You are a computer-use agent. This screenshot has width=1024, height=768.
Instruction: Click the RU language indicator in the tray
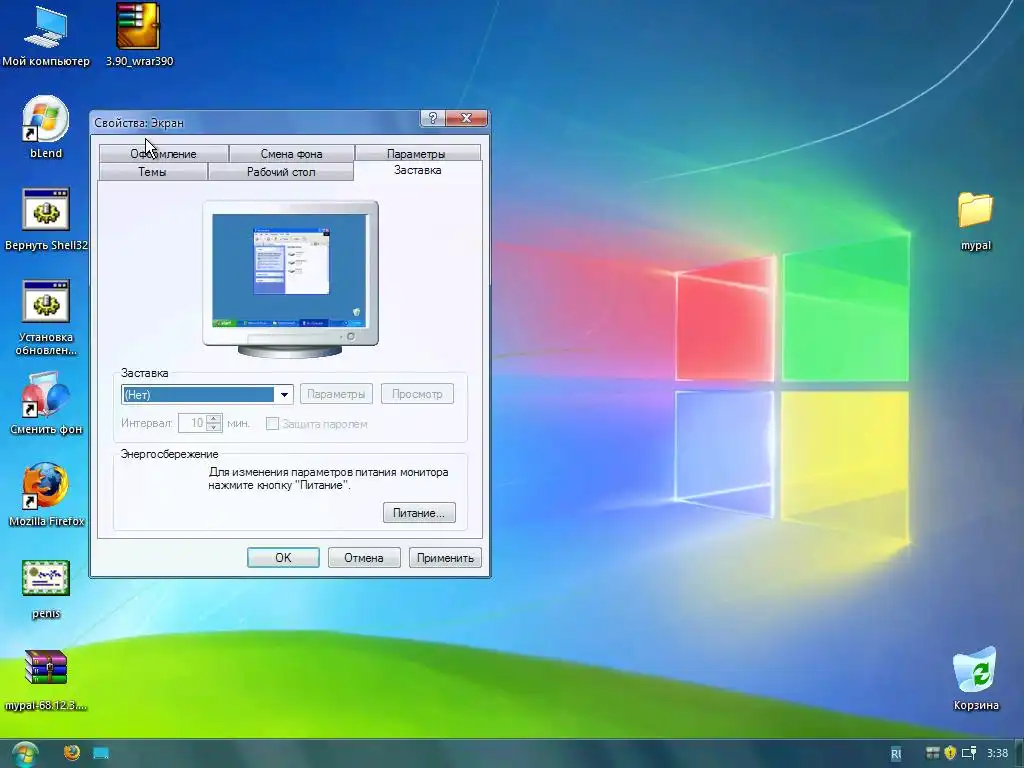tap(896, 754)
